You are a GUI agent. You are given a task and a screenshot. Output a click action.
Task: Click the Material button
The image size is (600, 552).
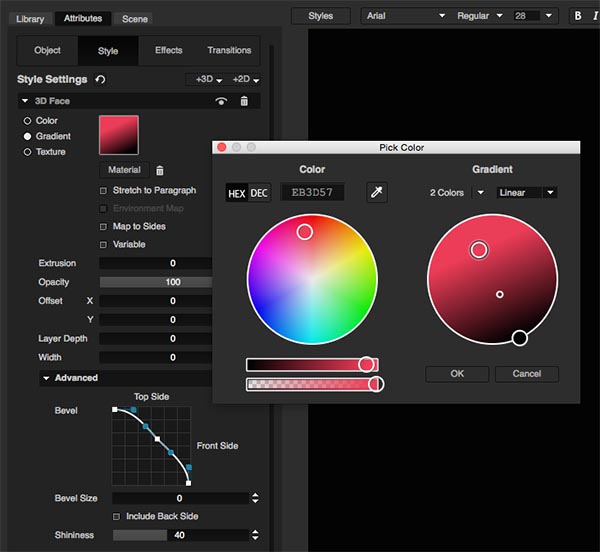click(x=124, y=170)
